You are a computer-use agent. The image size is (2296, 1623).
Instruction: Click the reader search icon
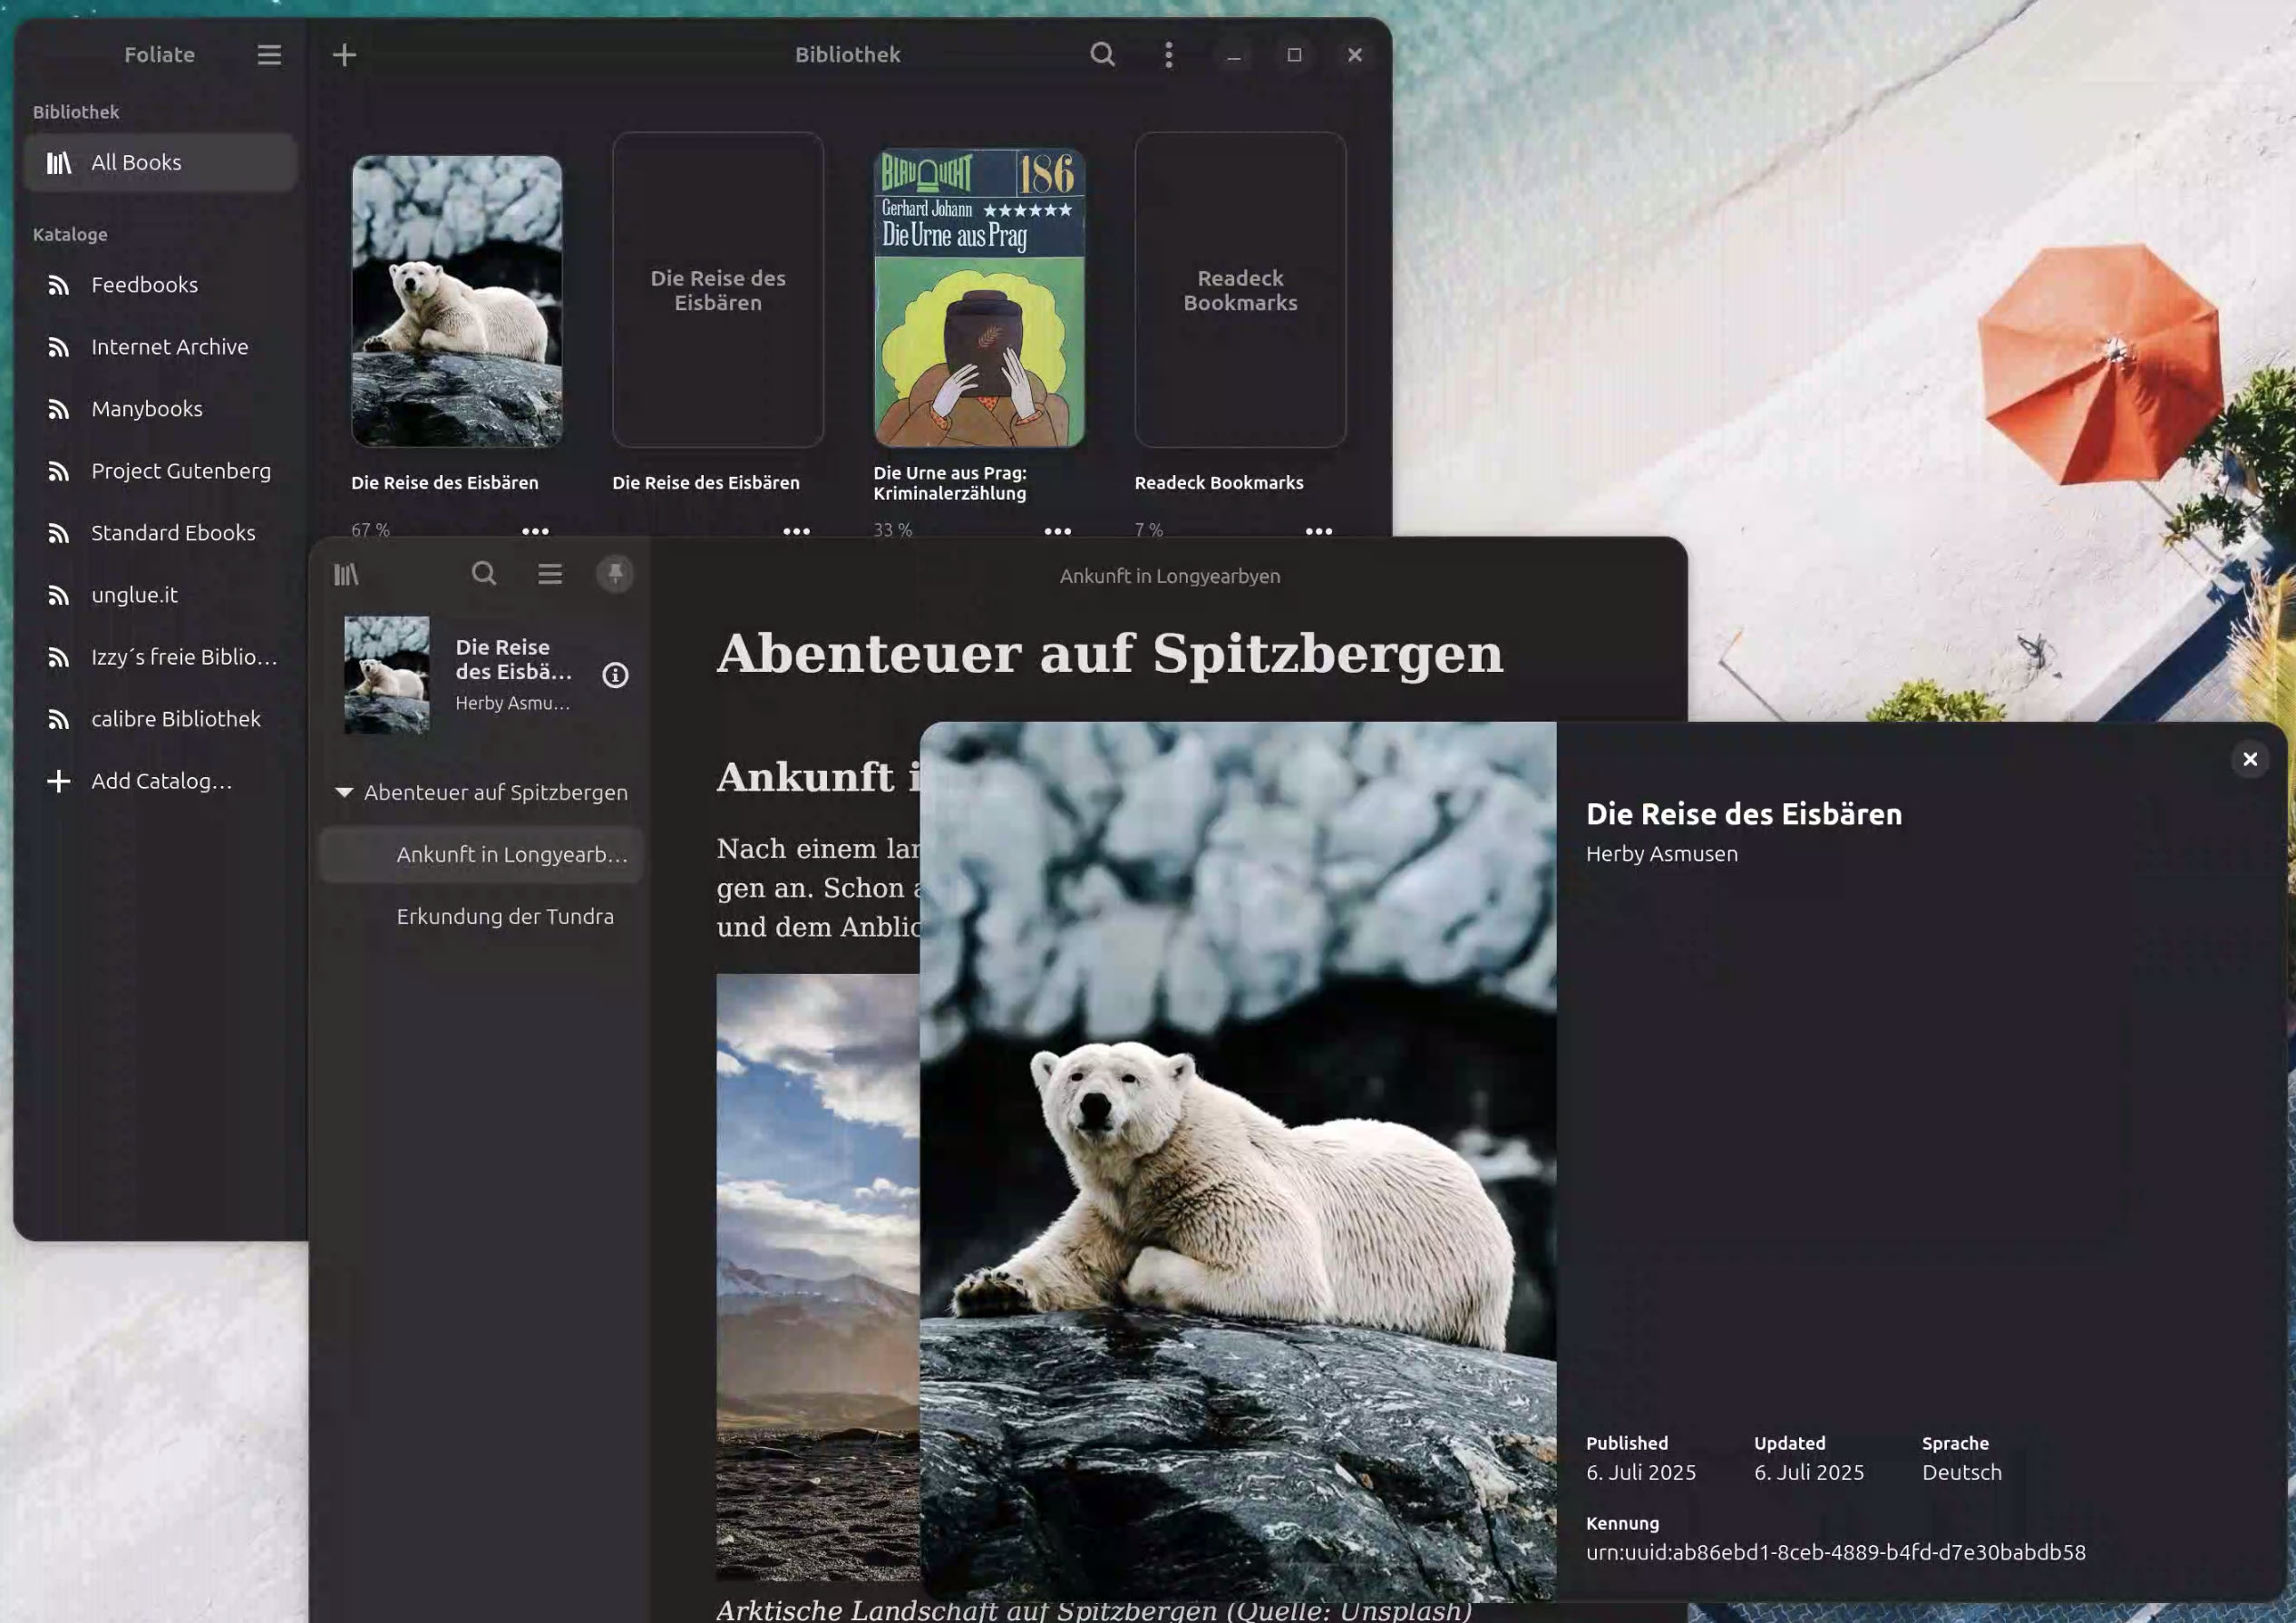[484, 574]
